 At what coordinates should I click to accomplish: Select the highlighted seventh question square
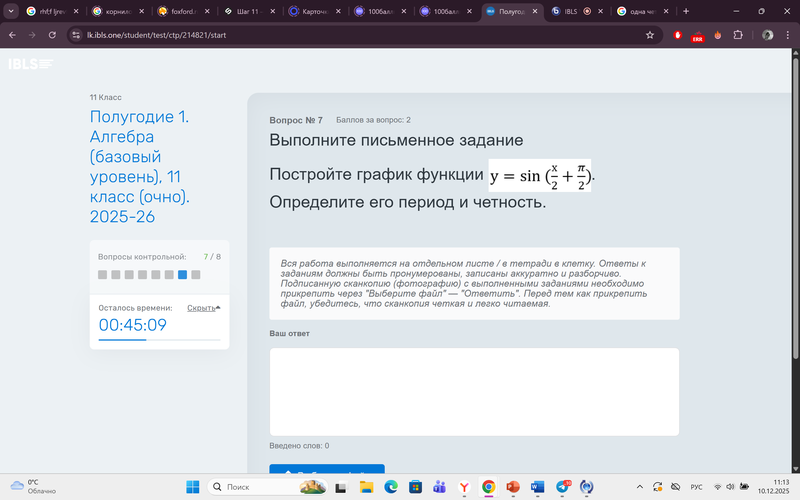183,274
